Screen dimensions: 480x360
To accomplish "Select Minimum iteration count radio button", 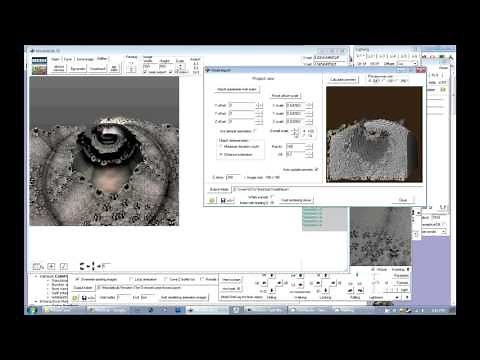I will [221, 146].
